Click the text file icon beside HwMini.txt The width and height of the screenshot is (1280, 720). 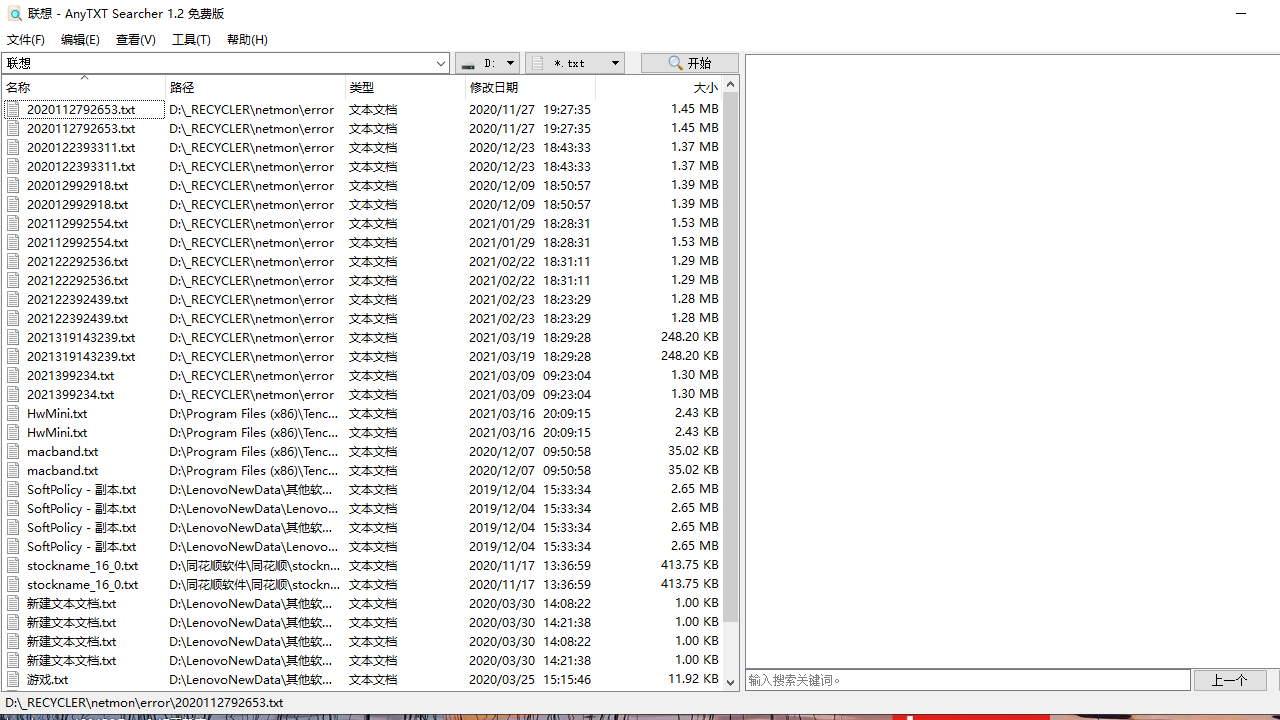click(12, 413)
